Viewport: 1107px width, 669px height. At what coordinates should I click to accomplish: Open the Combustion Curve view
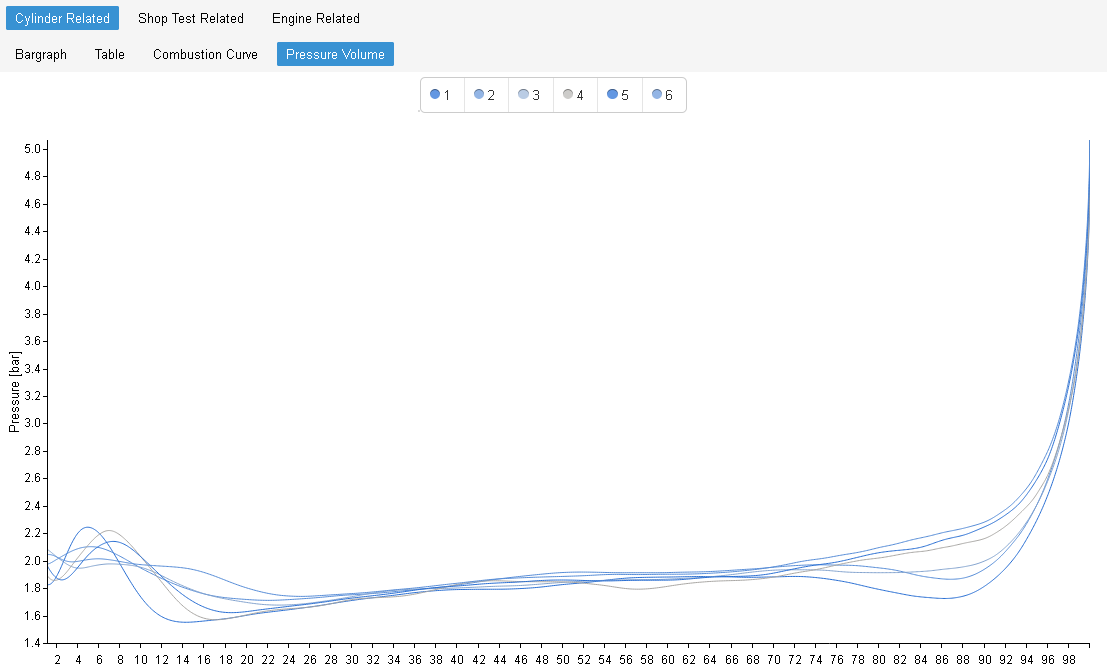click(x=205, y=54)
